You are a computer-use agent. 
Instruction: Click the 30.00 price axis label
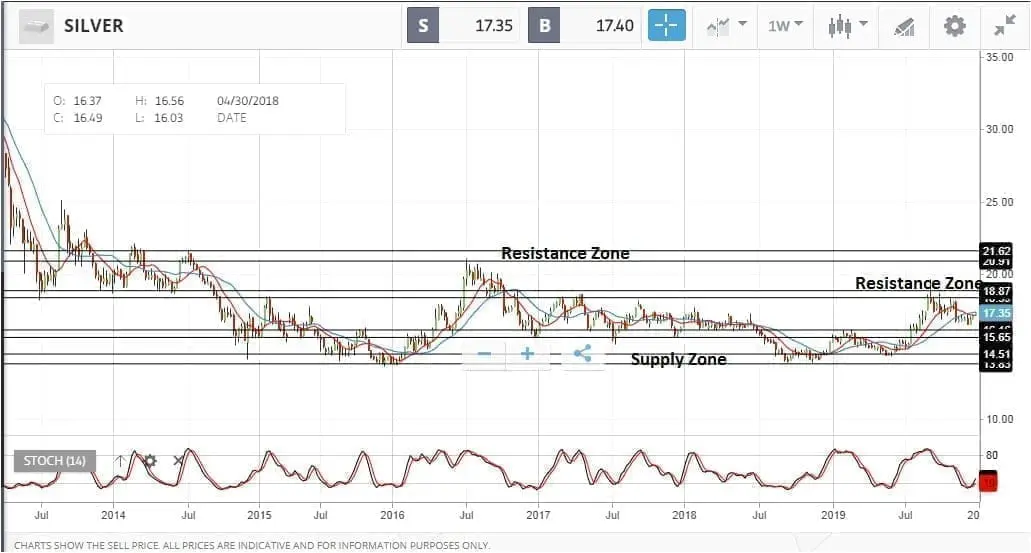(x=999, y=129)
